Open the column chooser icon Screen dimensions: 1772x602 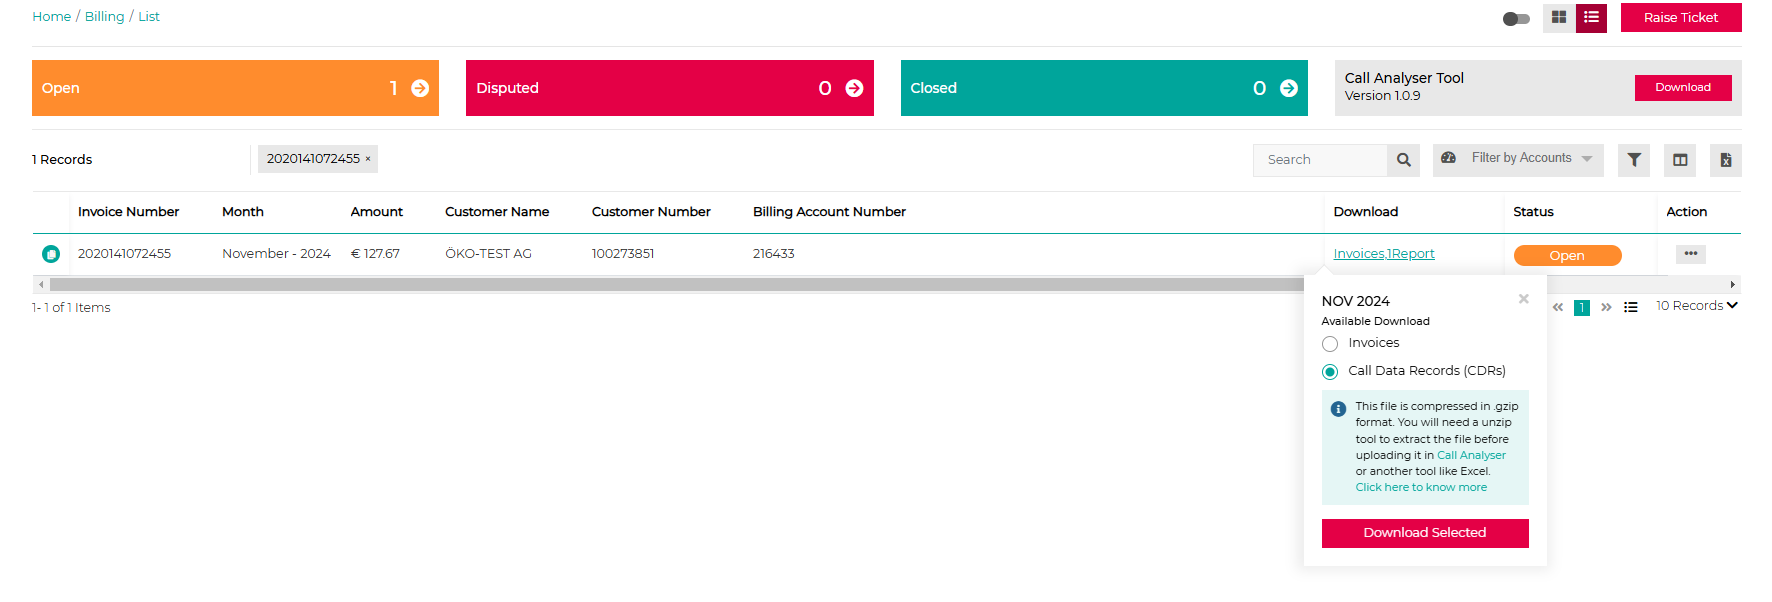click(1680, 160)
